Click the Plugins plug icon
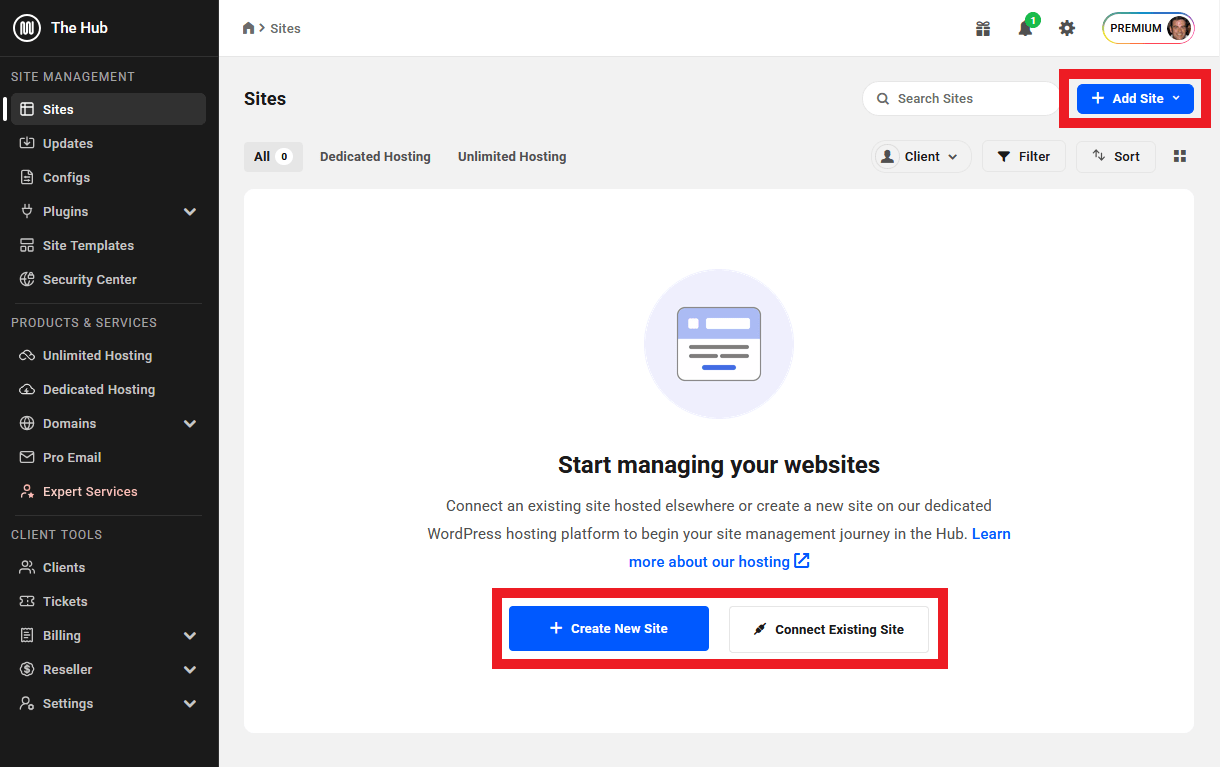This screenshot has height=767, width=1220. tap(27, 211)
